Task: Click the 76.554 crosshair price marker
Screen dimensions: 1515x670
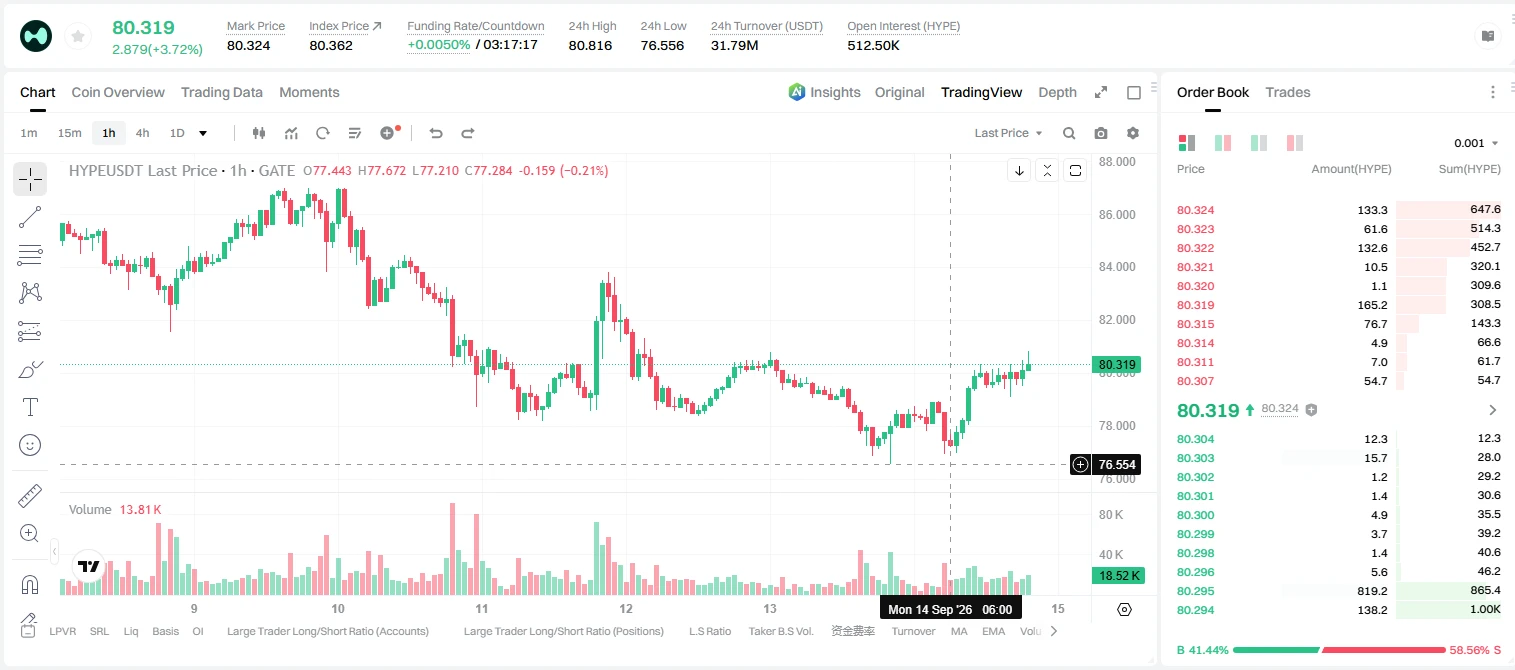Action: pyautogui.click(x=1106, y=465)
